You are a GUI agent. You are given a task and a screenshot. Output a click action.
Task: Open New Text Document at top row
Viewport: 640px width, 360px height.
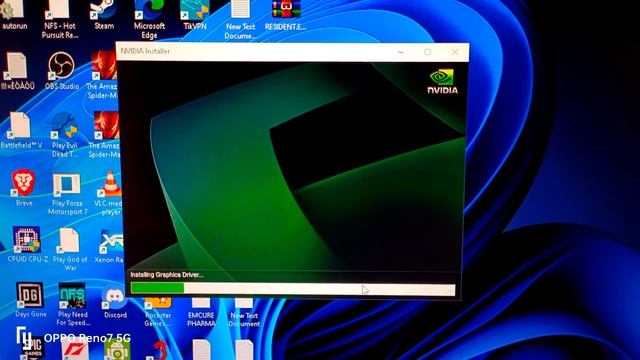240,20
